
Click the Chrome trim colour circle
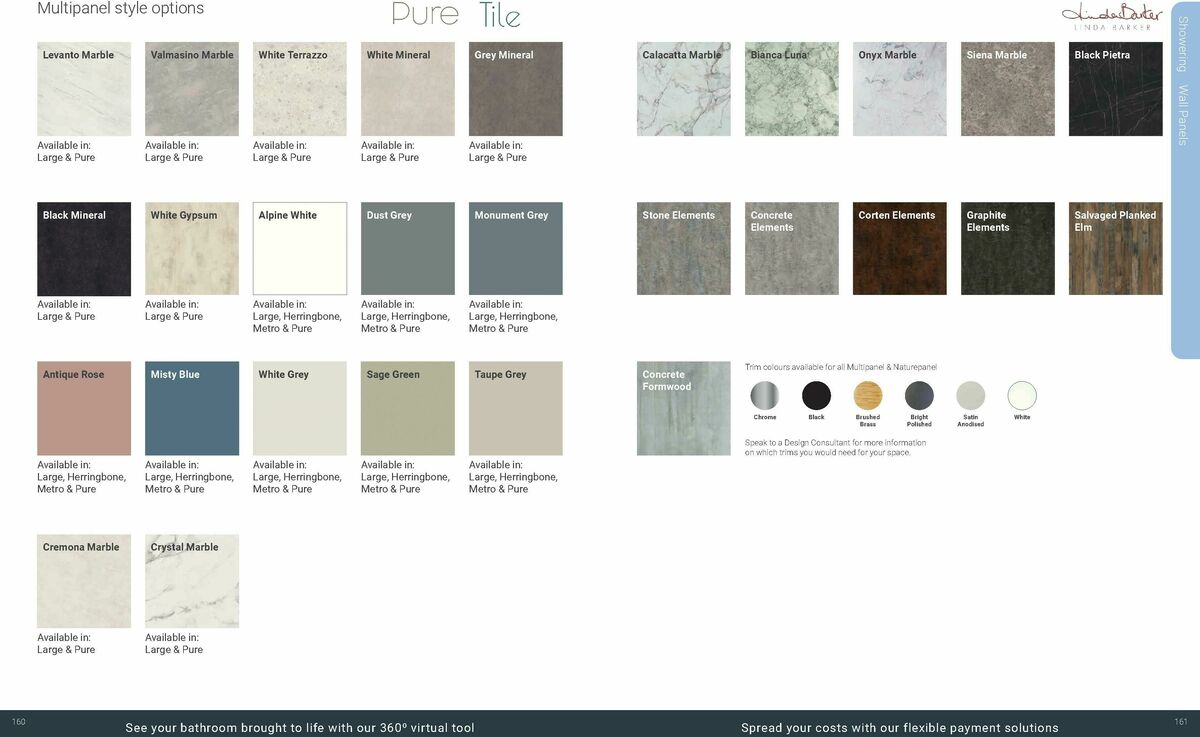765,396
